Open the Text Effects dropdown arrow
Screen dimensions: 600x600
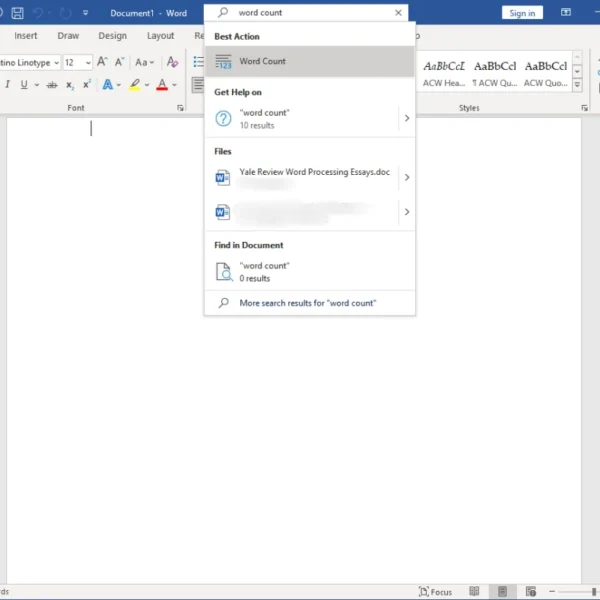point(119,85)
